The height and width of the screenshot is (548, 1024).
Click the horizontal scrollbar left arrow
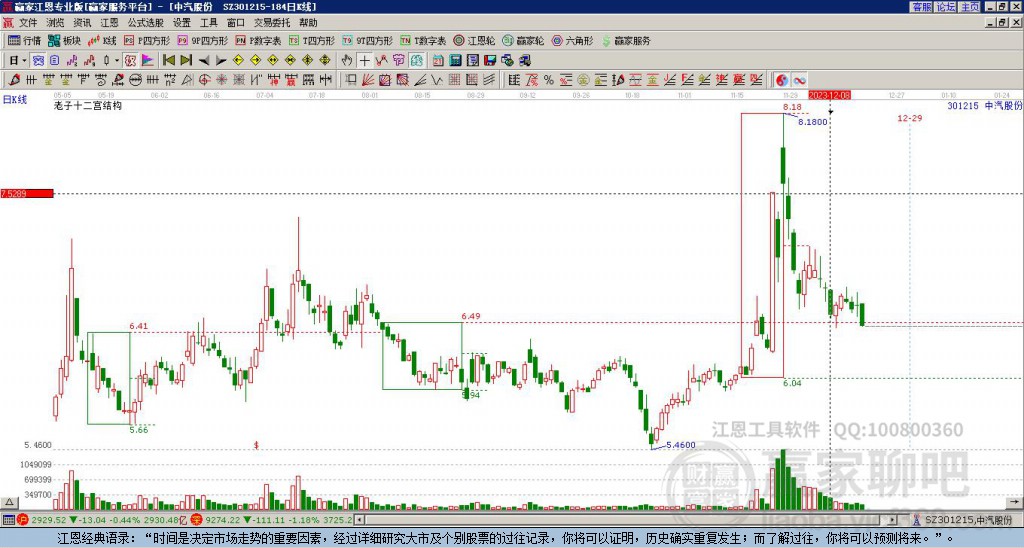(x=360, y=520)
